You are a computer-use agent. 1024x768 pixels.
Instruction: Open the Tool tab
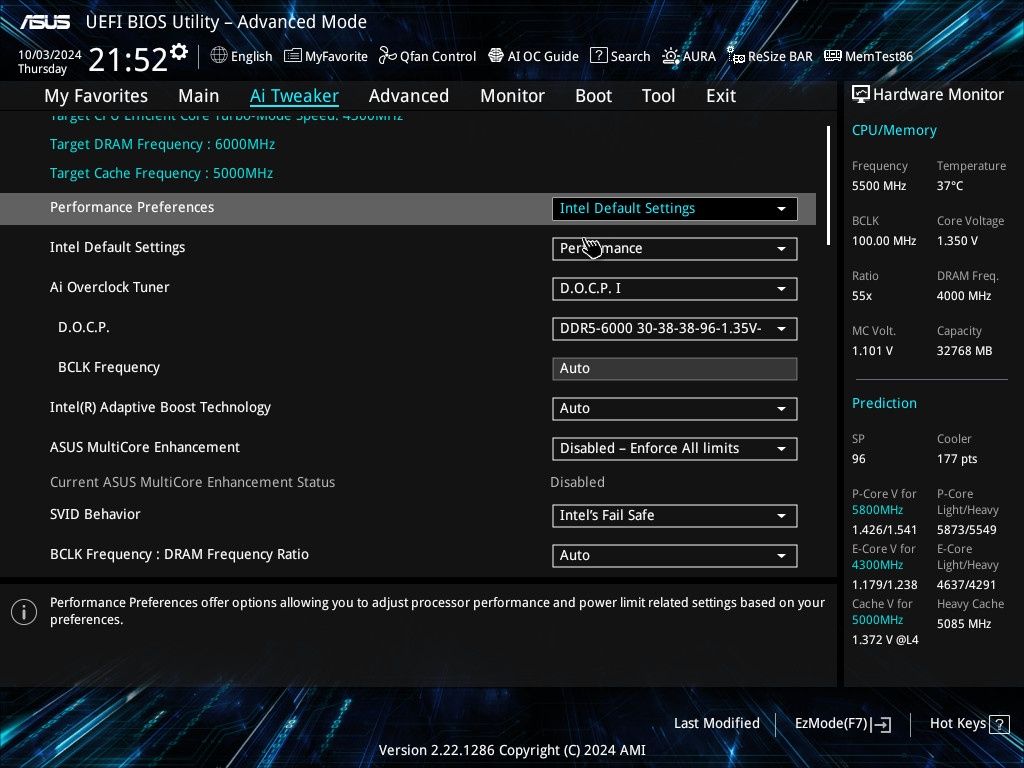(x=658, y=96)
